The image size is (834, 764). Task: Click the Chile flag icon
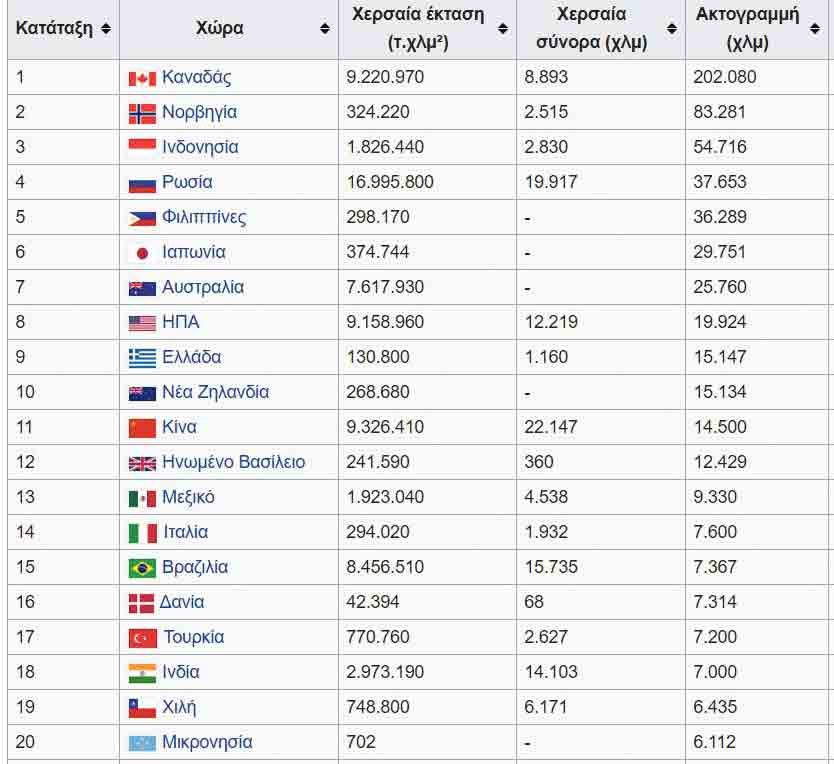pyautogui.click(x=142, y=708)
